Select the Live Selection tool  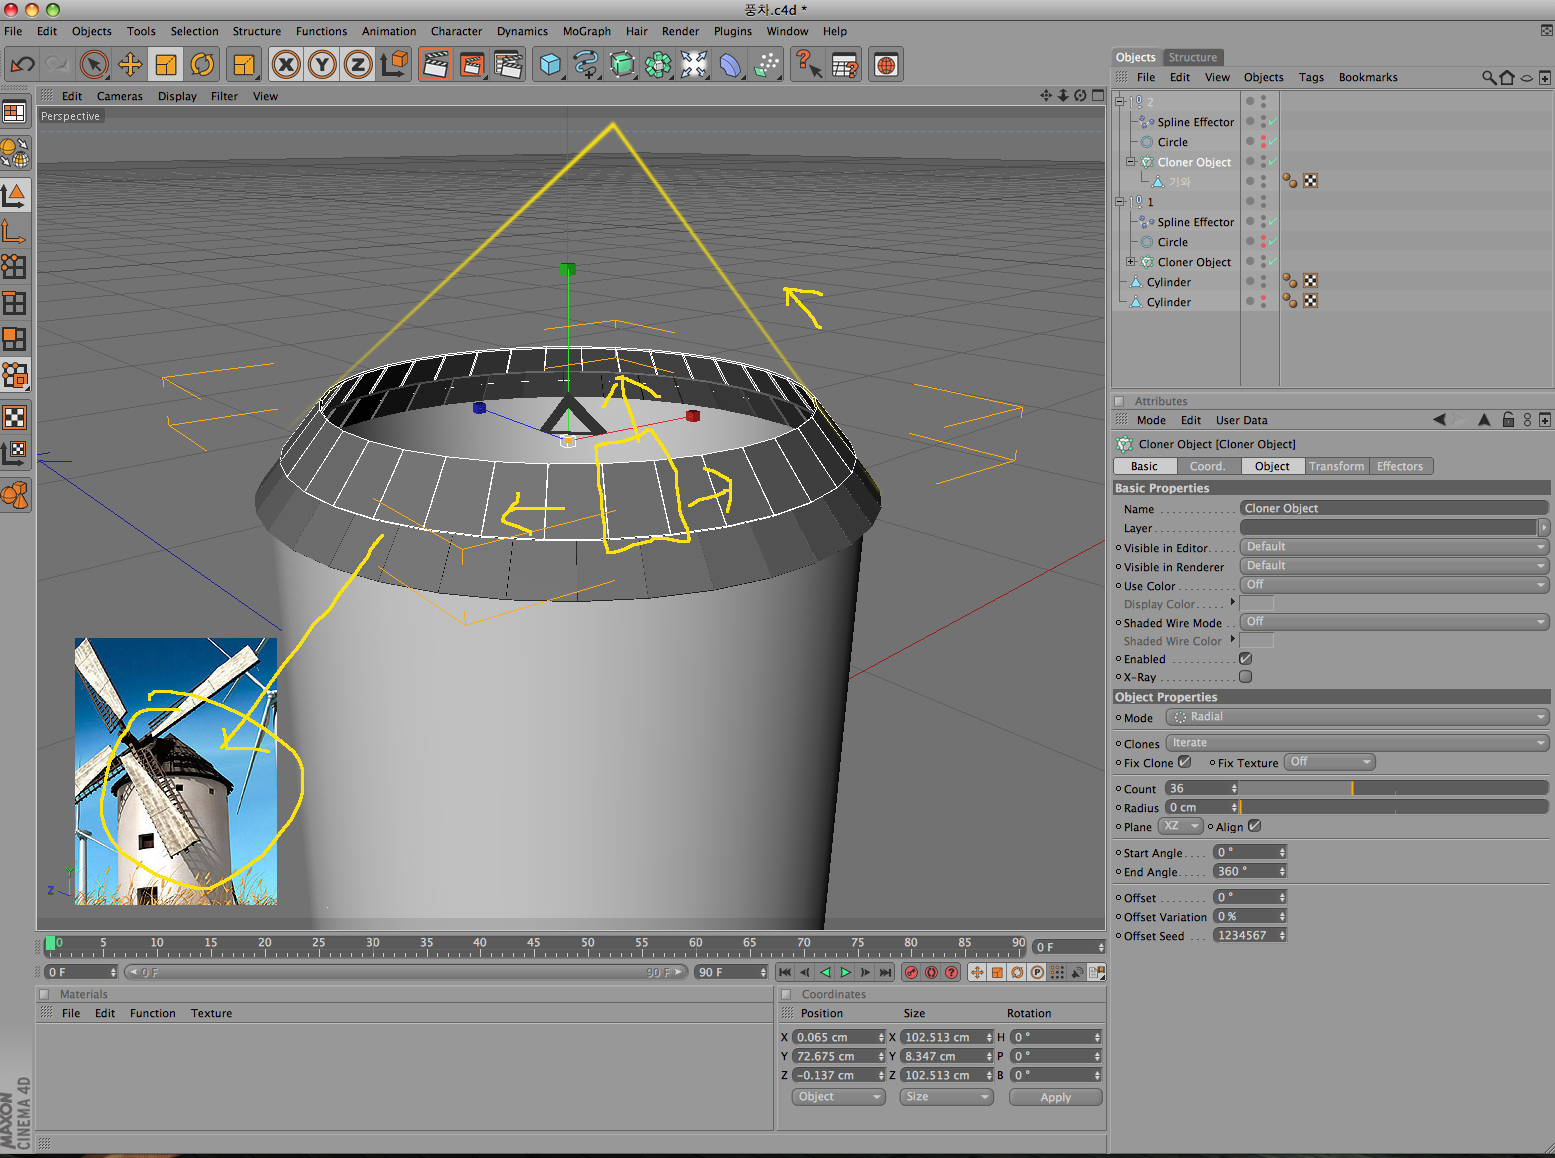coord(93,65)
